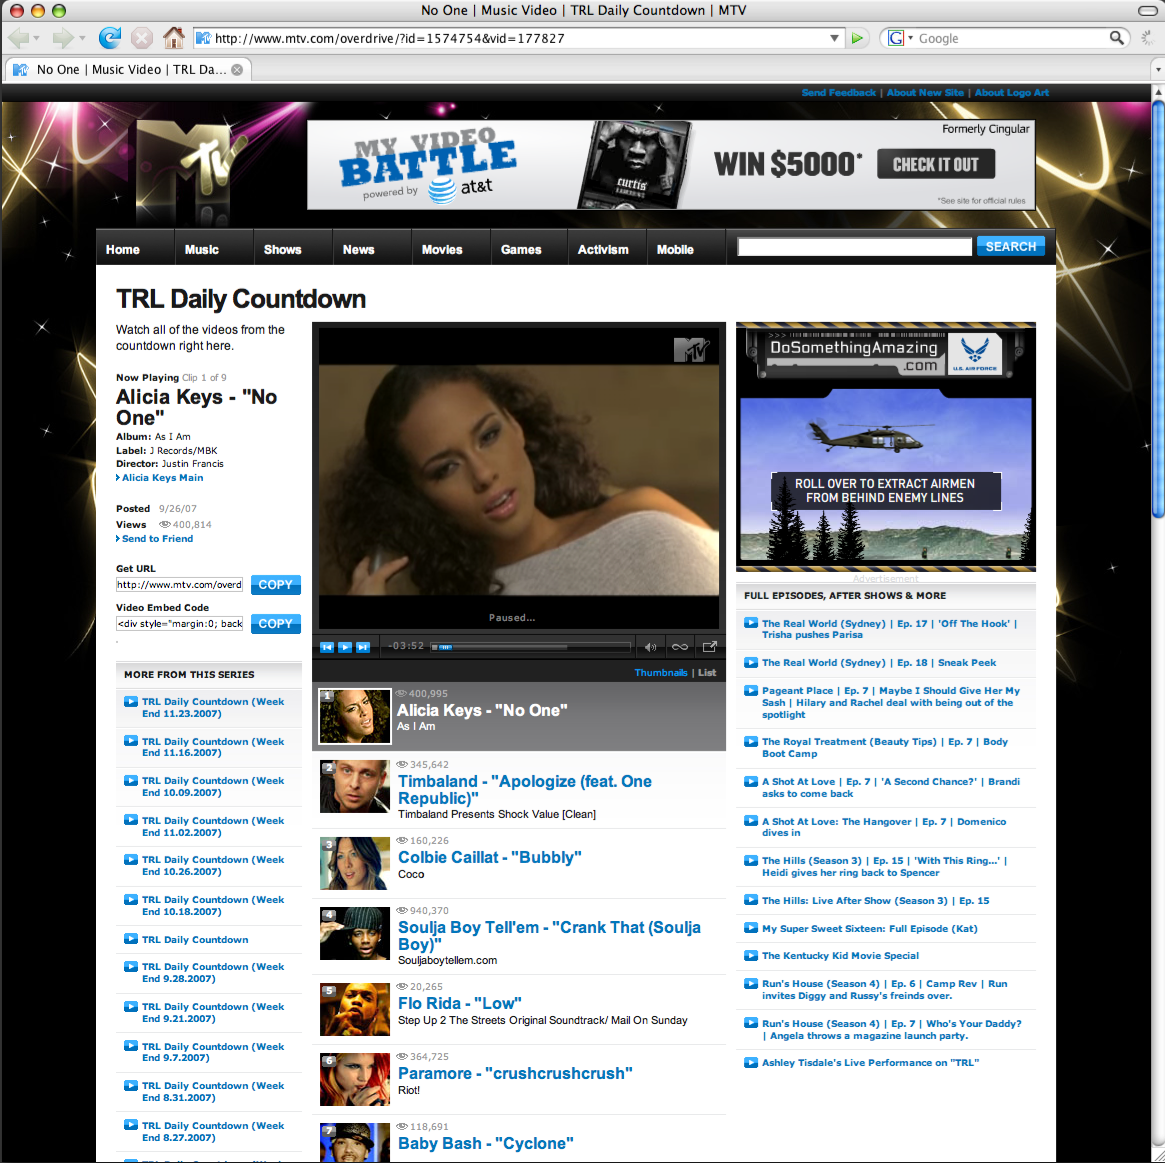Copy the Video Embed Code
1165x1163 pixels.
276,623
